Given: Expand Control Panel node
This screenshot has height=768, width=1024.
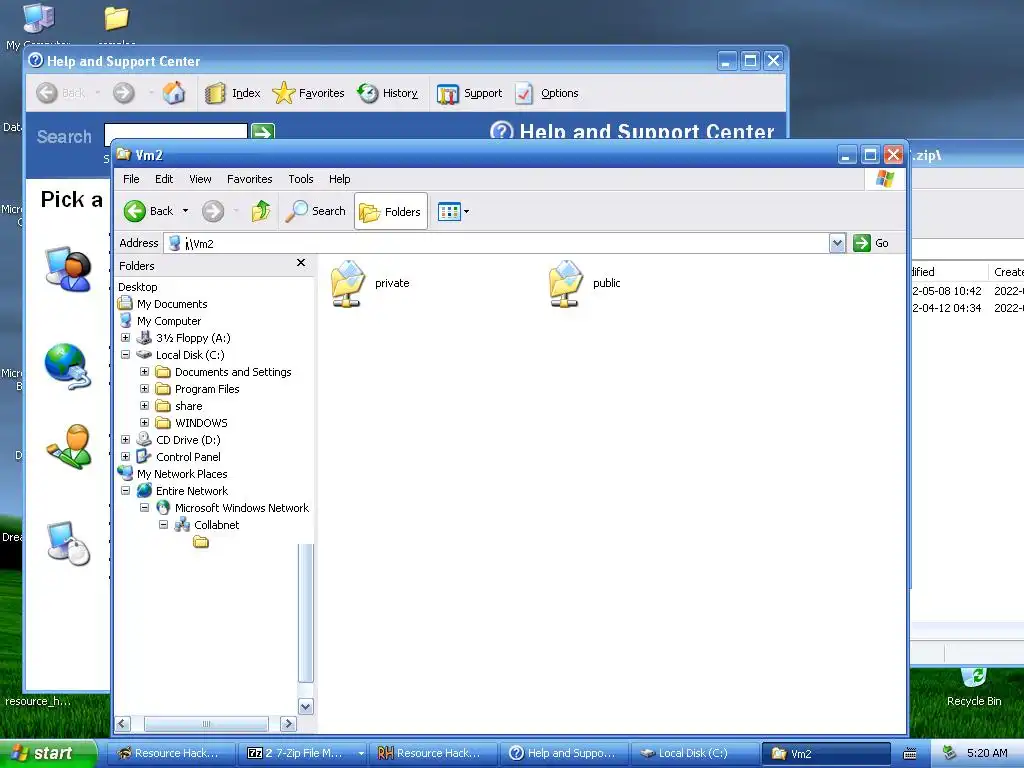Looking at the screenshot, I should click(125, 456).
